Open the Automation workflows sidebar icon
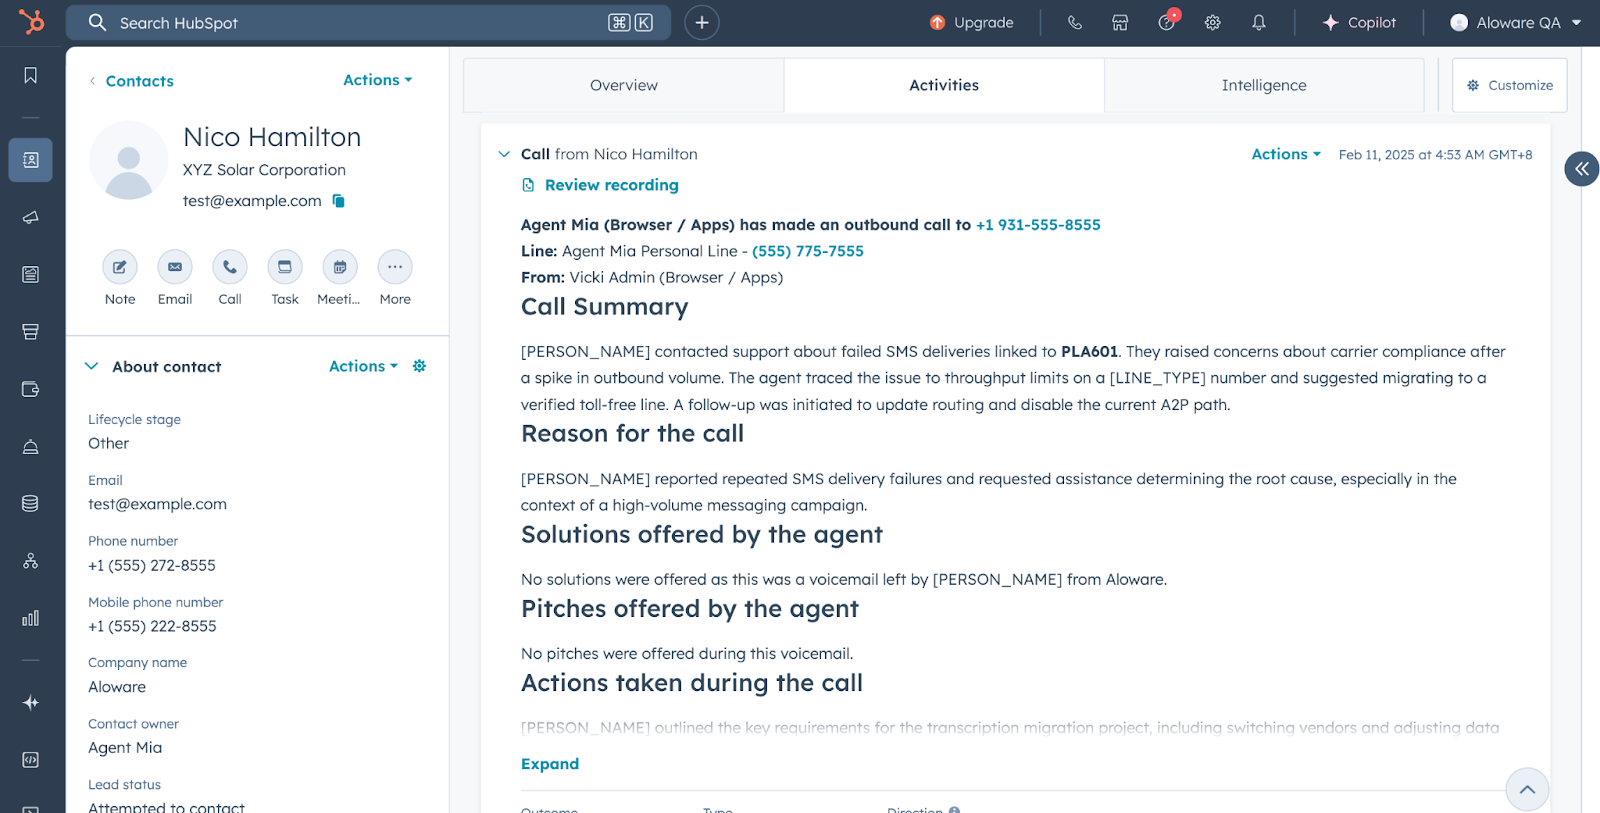 [x=31, y=561]
